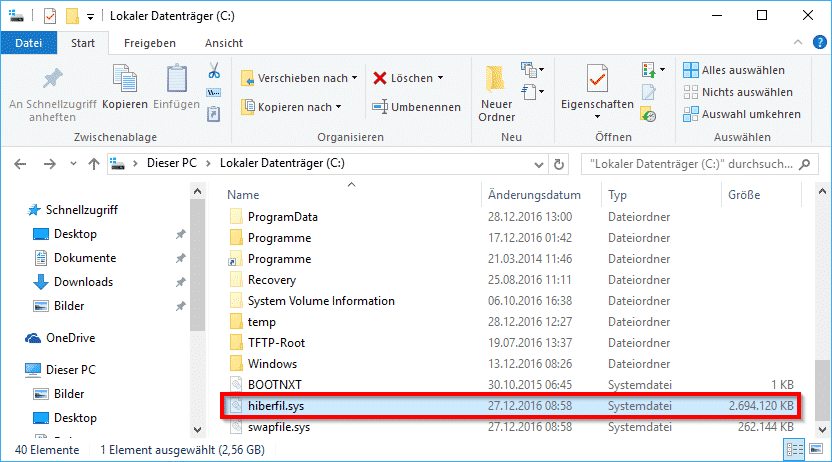This screenshot has width=832, height=462.
Task: Click Nichts auswählen
Action: coord(738,92)
